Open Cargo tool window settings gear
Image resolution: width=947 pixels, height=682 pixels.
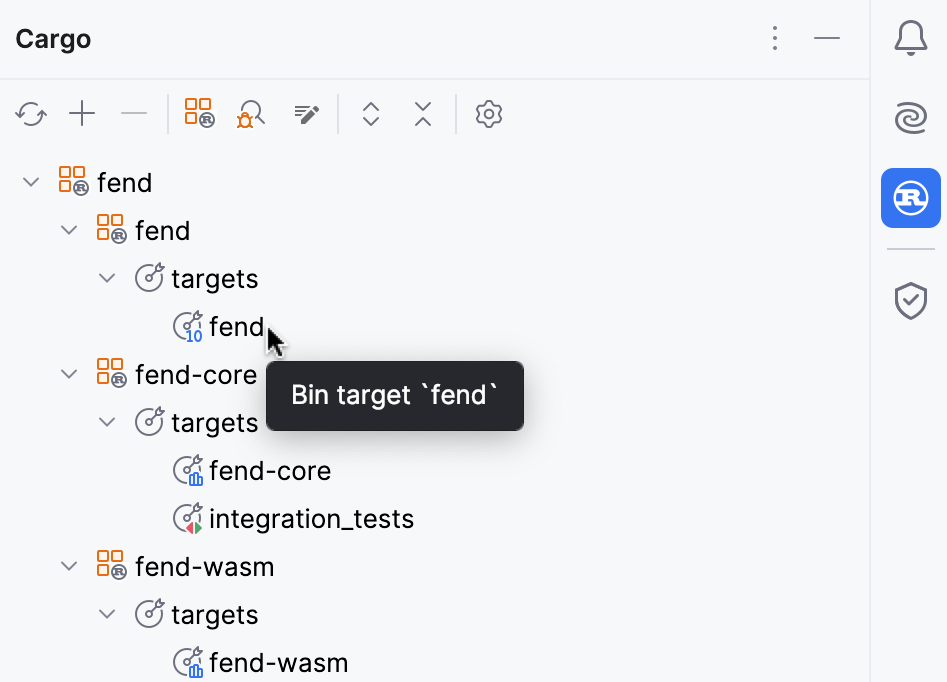489,114
